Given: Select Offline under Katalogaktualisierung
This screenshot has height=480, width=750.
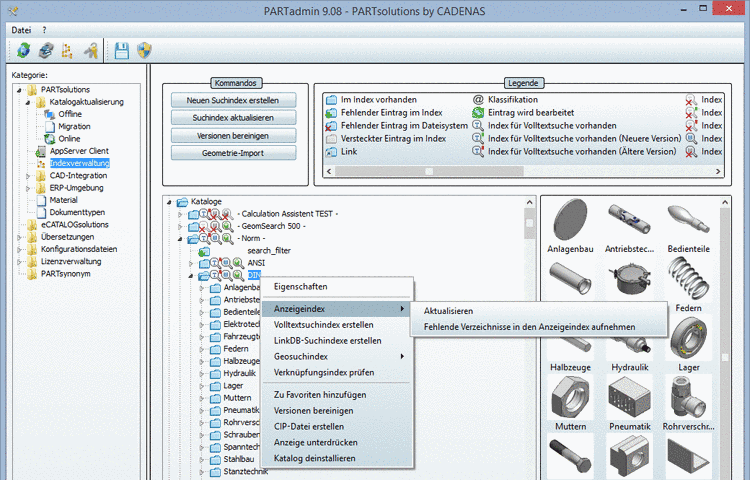Looking at the screenshot, I should click(x=70, y=114).
